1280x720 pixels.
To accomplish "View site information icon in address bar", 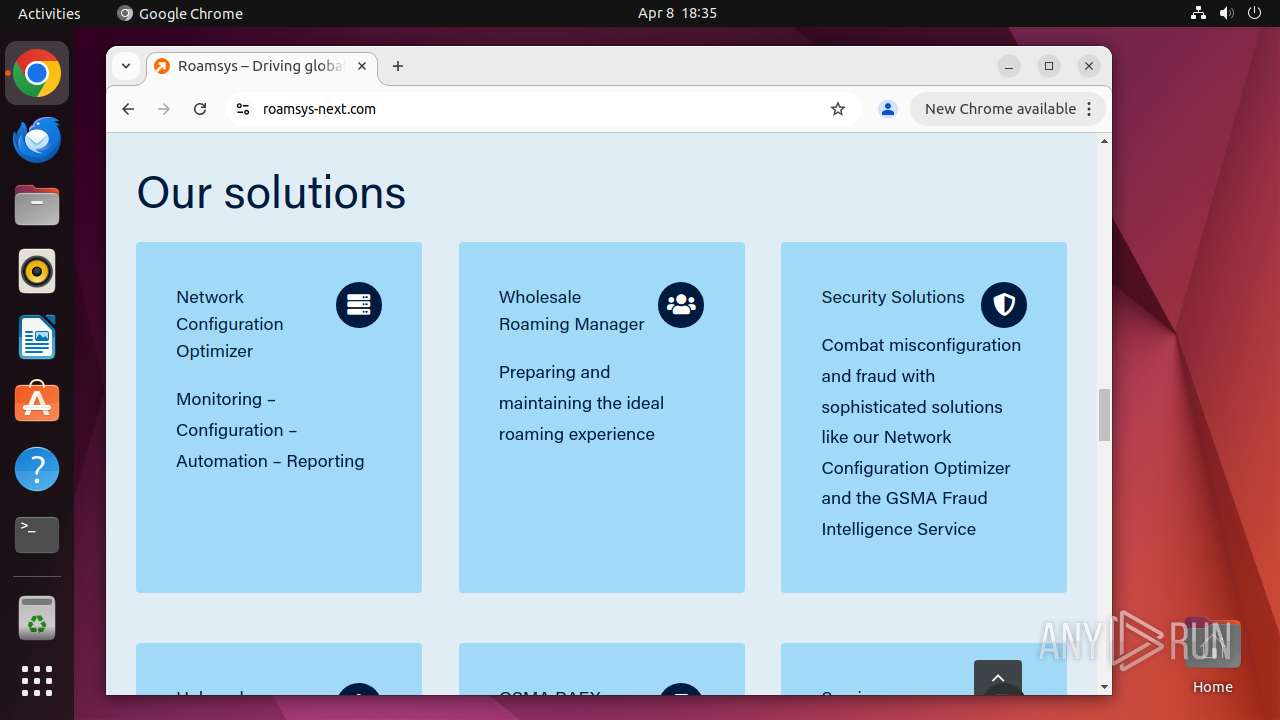I will click(242, 109).
